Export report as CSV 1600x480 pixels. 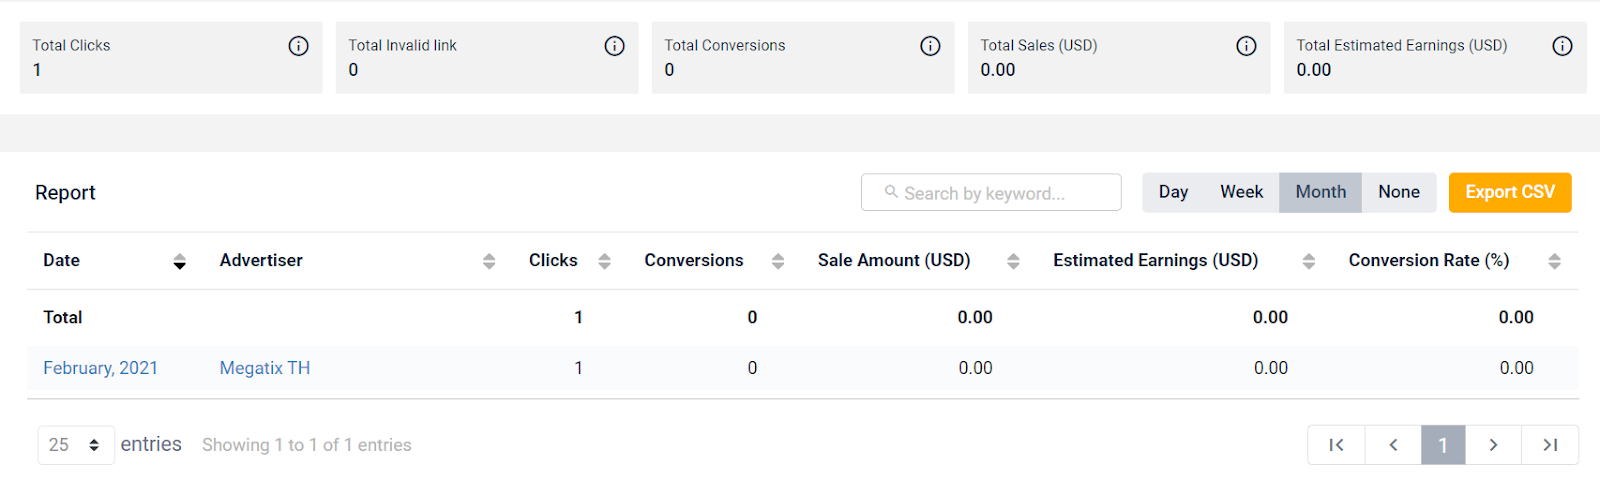[1510, 192]
